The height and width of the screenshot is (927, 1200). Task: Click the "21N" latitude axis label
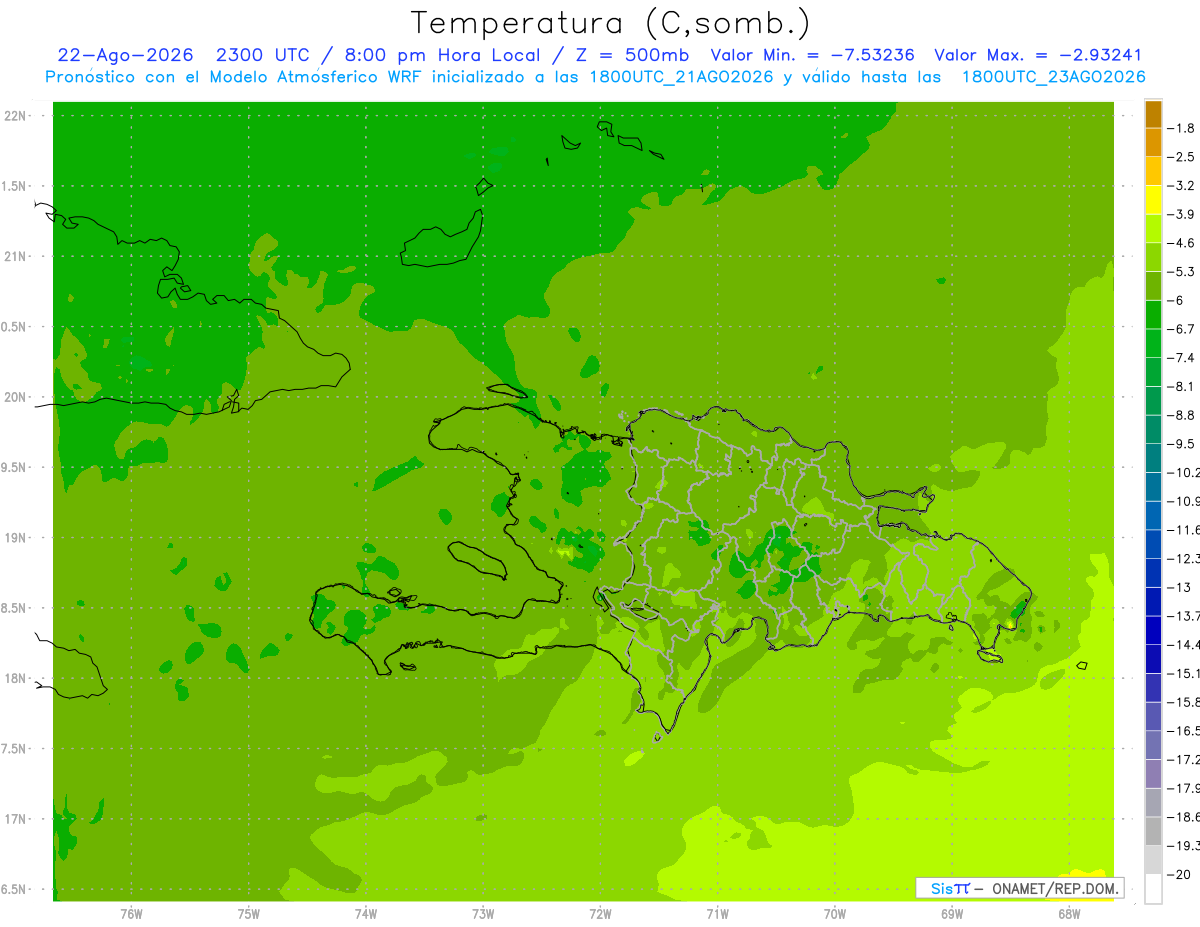point(15,256)
